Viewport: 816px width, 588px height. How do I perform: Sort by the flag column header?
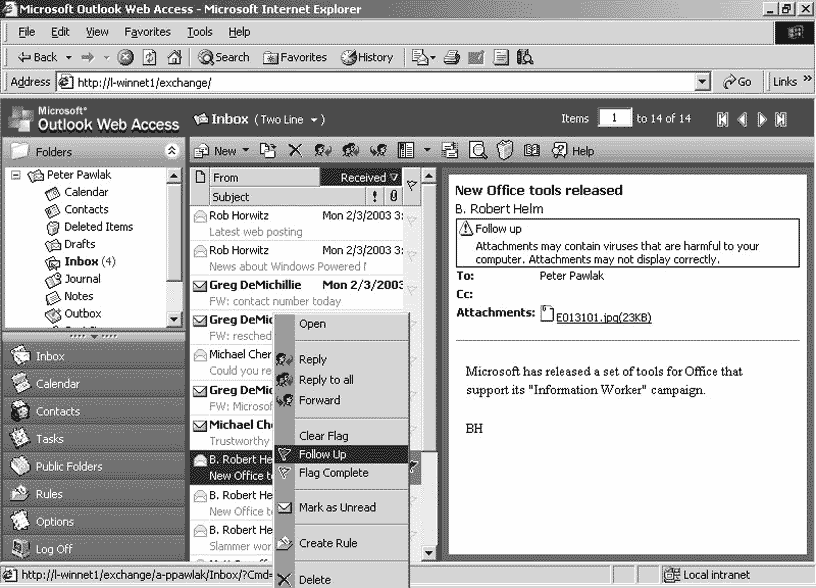[411, 185]
